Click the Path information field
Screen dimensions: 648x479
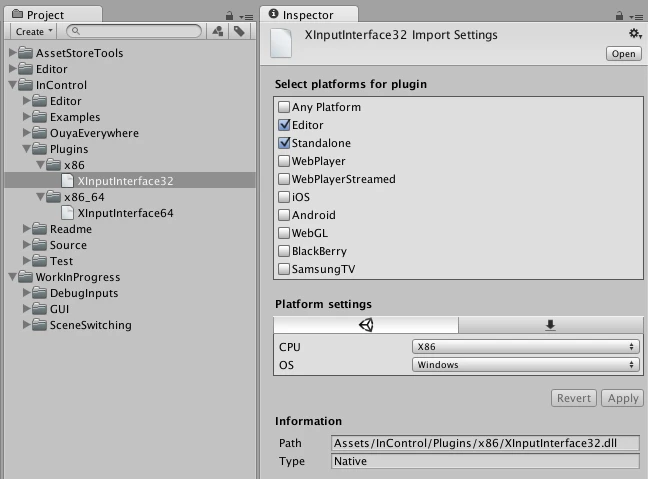pyautogui.click(x=485, y=443)
